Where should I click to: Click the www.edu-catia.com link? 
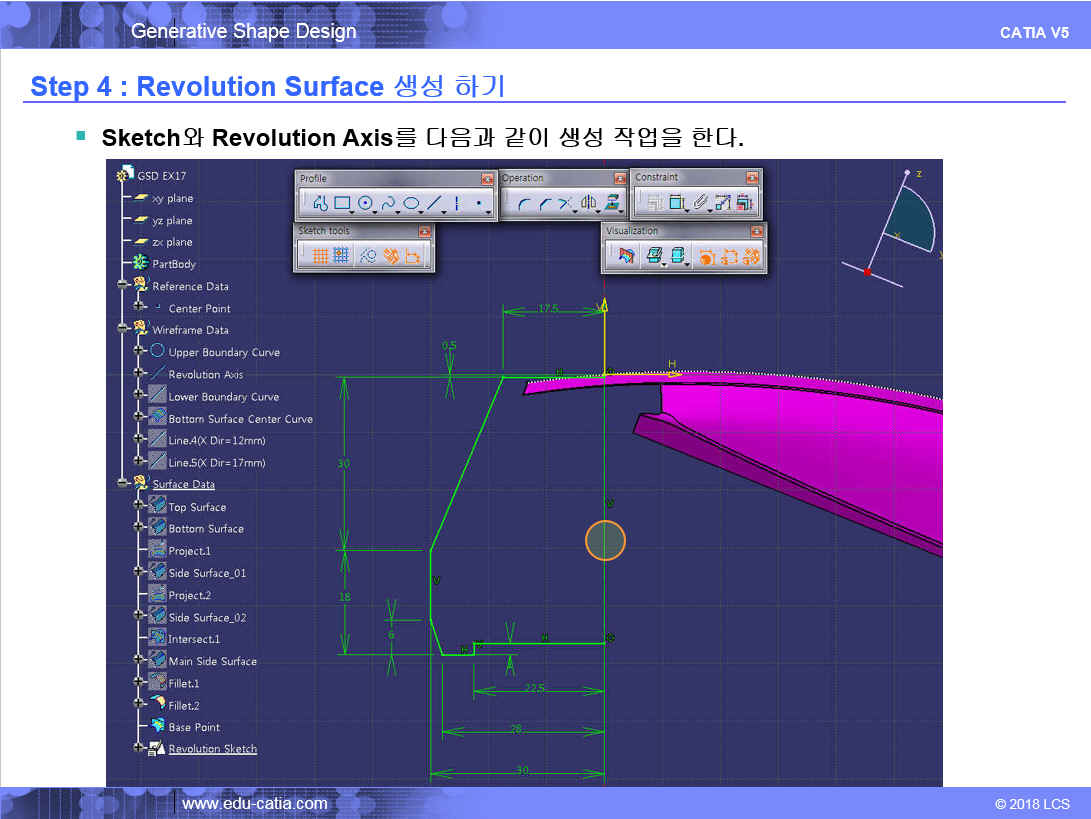[x=254, y=803]
